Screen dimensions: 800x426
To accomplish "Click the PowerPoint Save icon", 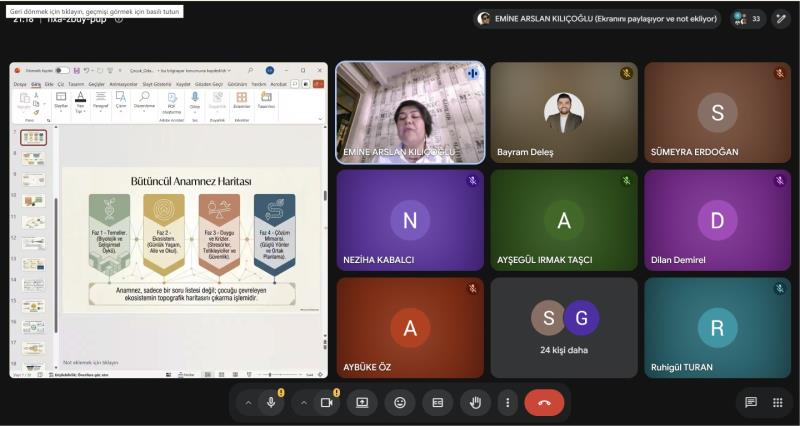I will 77,70.
